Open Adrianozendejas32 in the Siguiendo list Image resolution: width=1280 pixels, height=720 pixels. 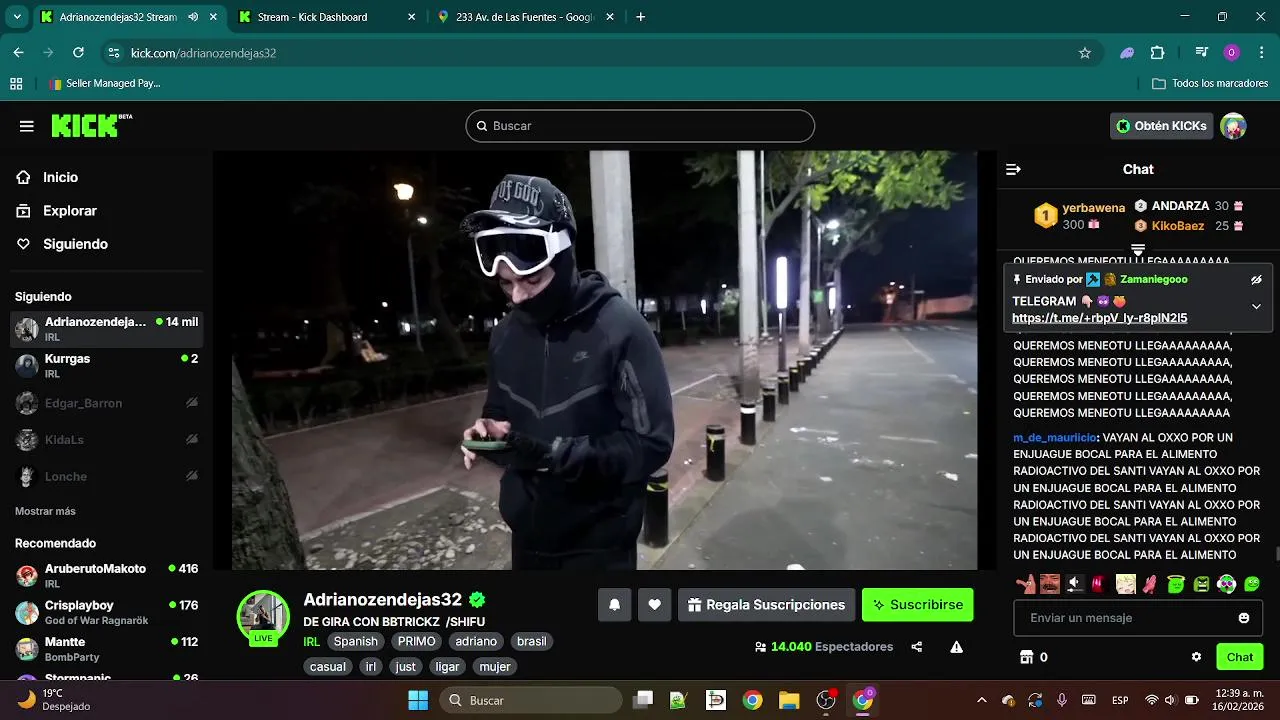click(x=106, y=328)
